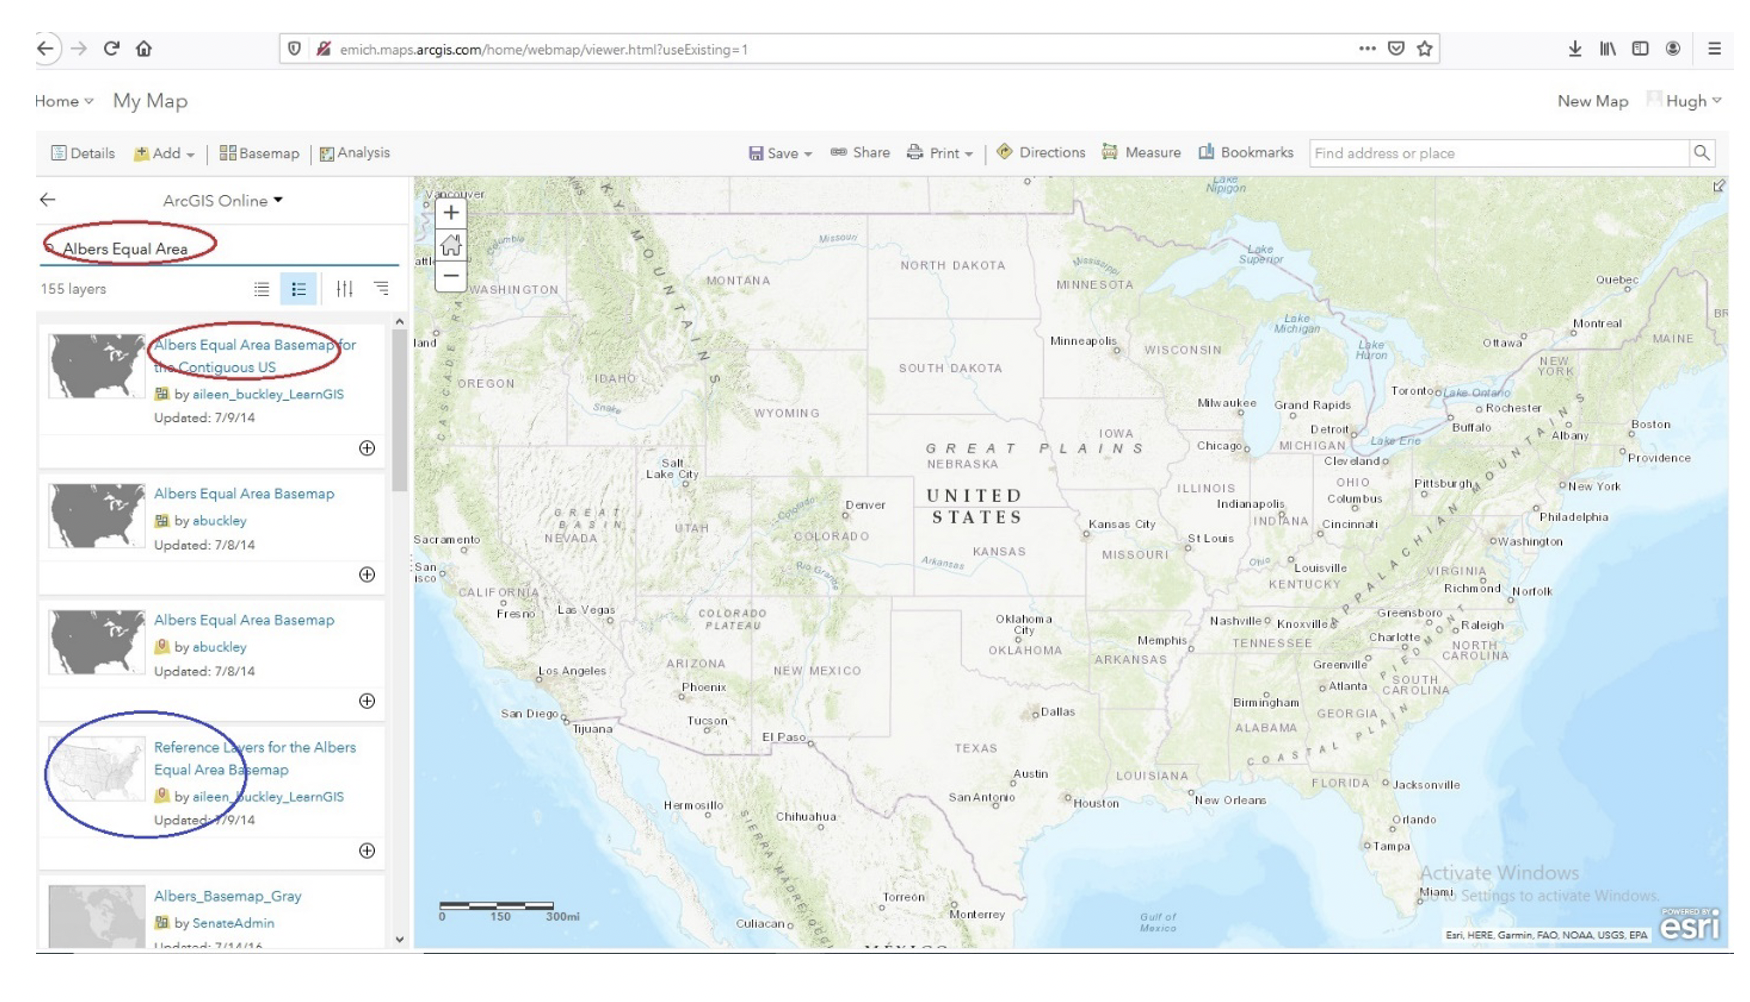
Task: Open the browser home page
Action: point(144,48)
